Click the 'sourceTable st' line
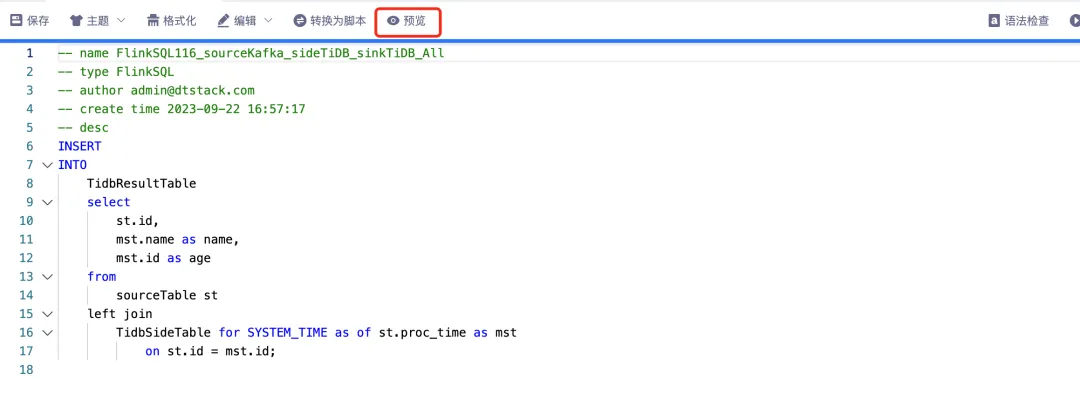The image size is (1080, 407). pyautogui.click(x=167, y=295)
